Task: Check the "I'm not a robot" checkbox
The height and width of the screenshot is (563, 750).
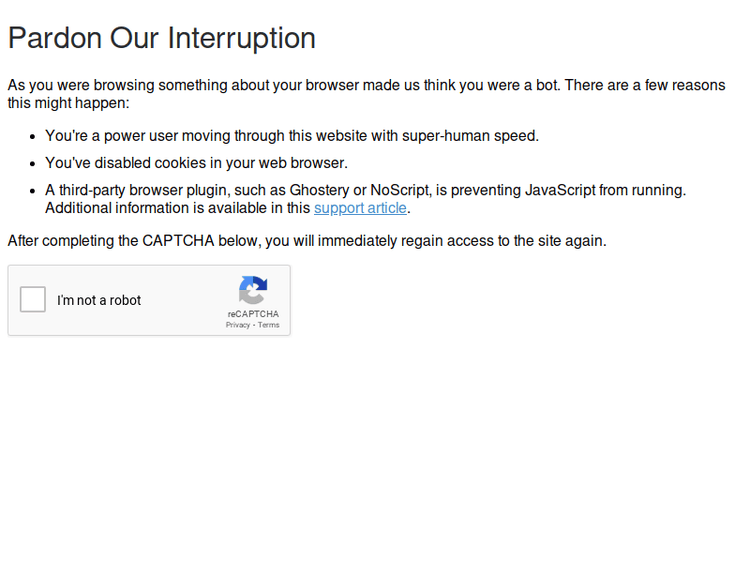Action: [x=33, y=299]
